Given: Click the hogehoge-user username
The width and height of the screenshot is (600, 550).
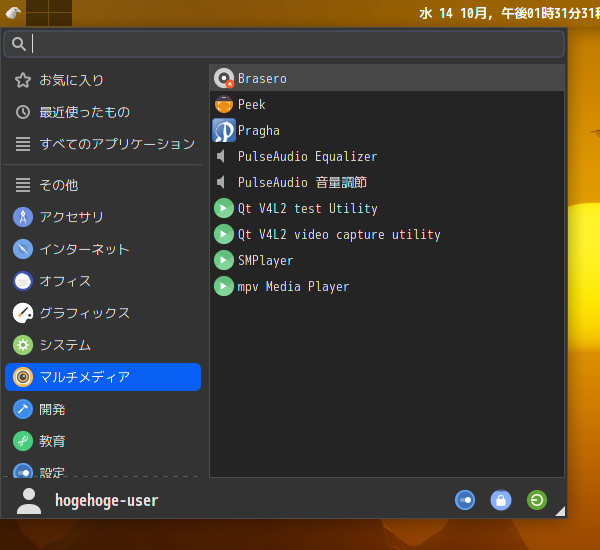Looking at the screenshot, I should (x=106, y=501).
